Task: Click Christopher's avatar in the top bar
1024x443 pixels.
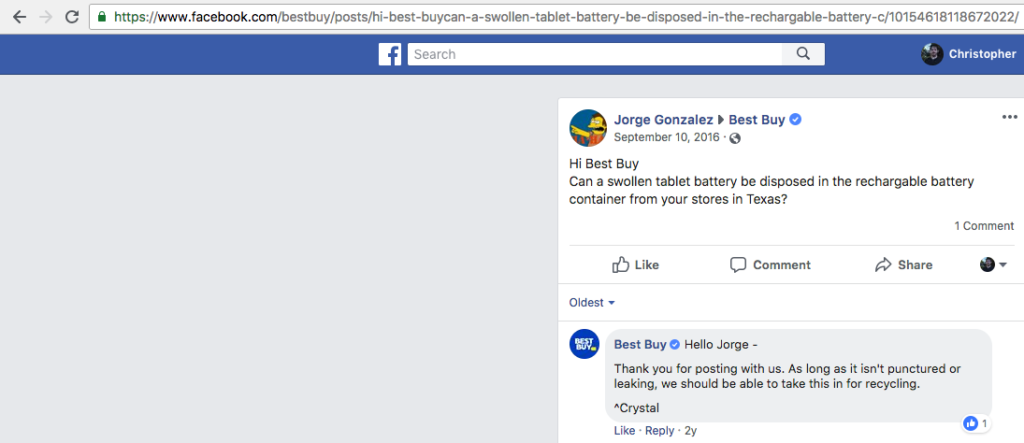Action: click(932, 54)
